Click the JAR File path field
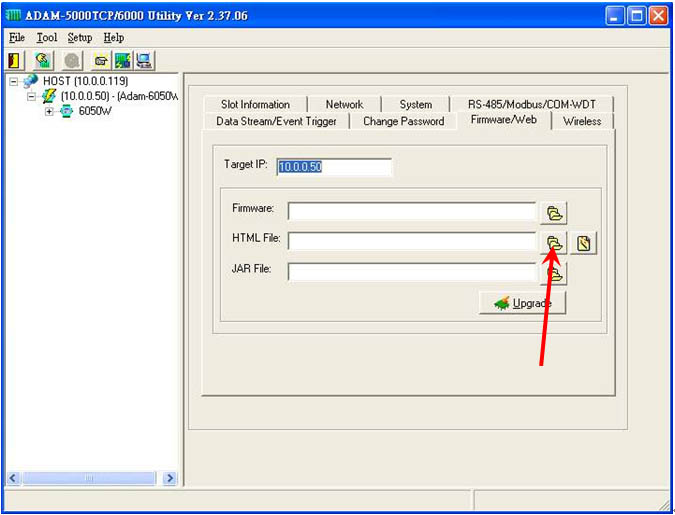 412,272
